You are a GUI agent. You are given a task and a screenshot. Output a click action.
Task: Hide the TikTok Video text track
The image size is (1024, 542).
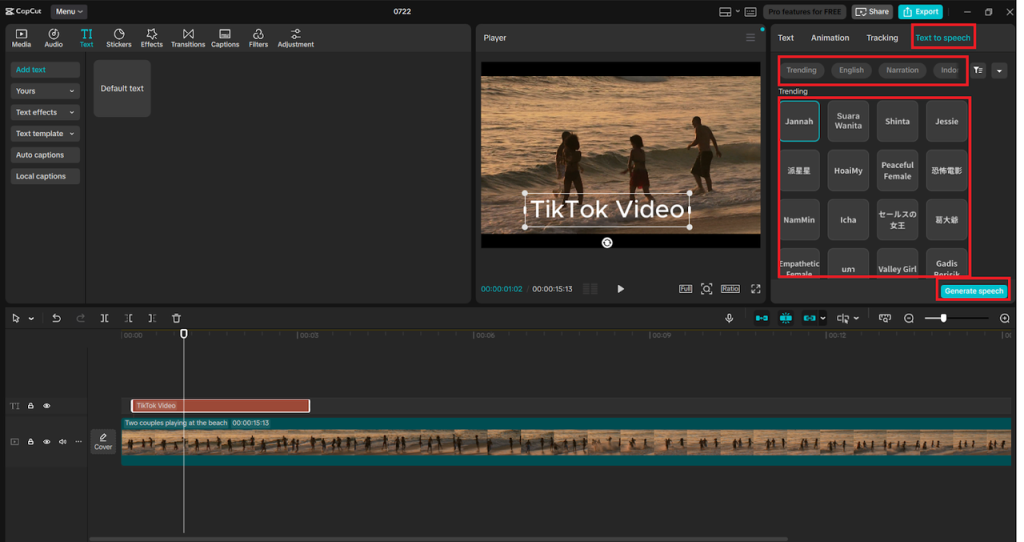[x=46, y=406]
